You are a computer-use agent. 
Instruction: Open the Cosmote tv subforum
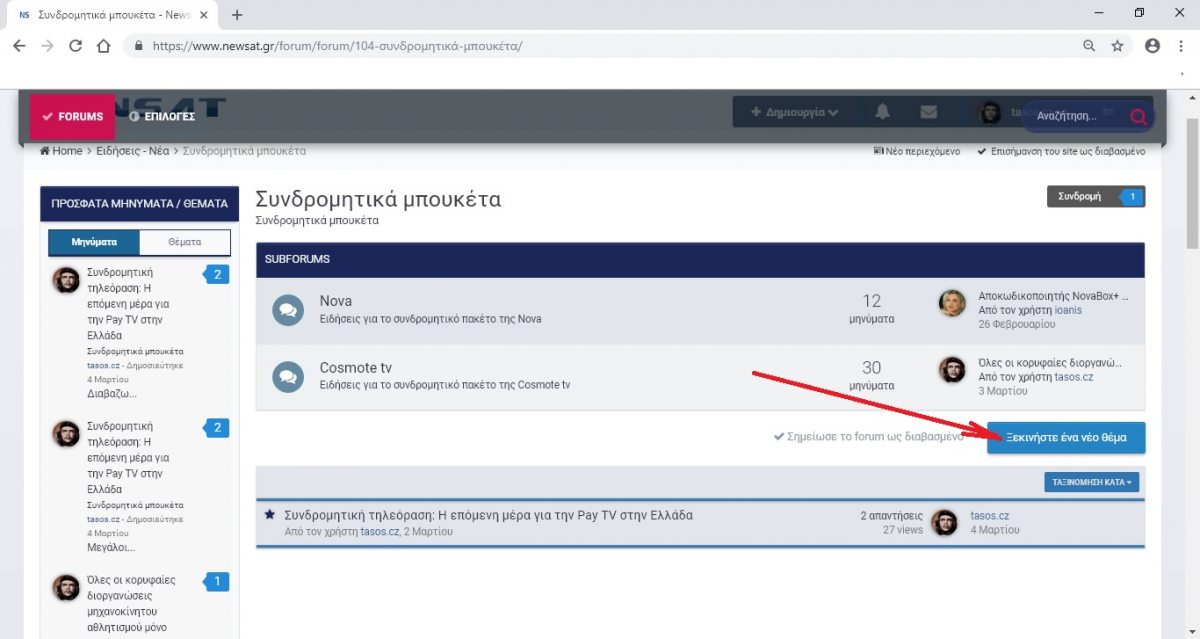356,367
